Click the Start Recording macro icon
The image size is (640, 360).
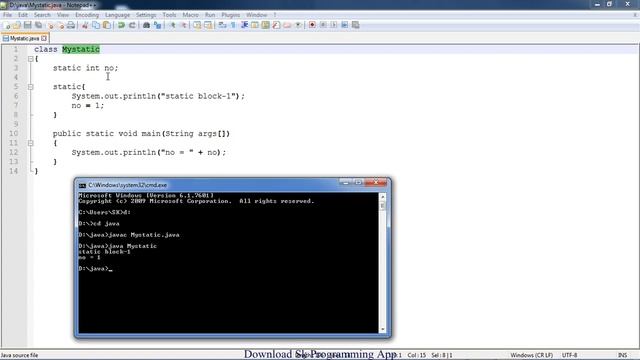click(x=312, y=25)
